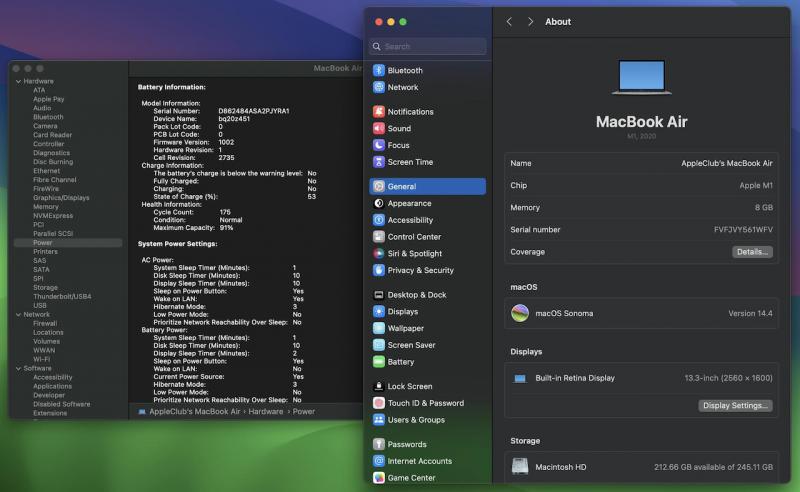Click the Network globe icon

379,87
